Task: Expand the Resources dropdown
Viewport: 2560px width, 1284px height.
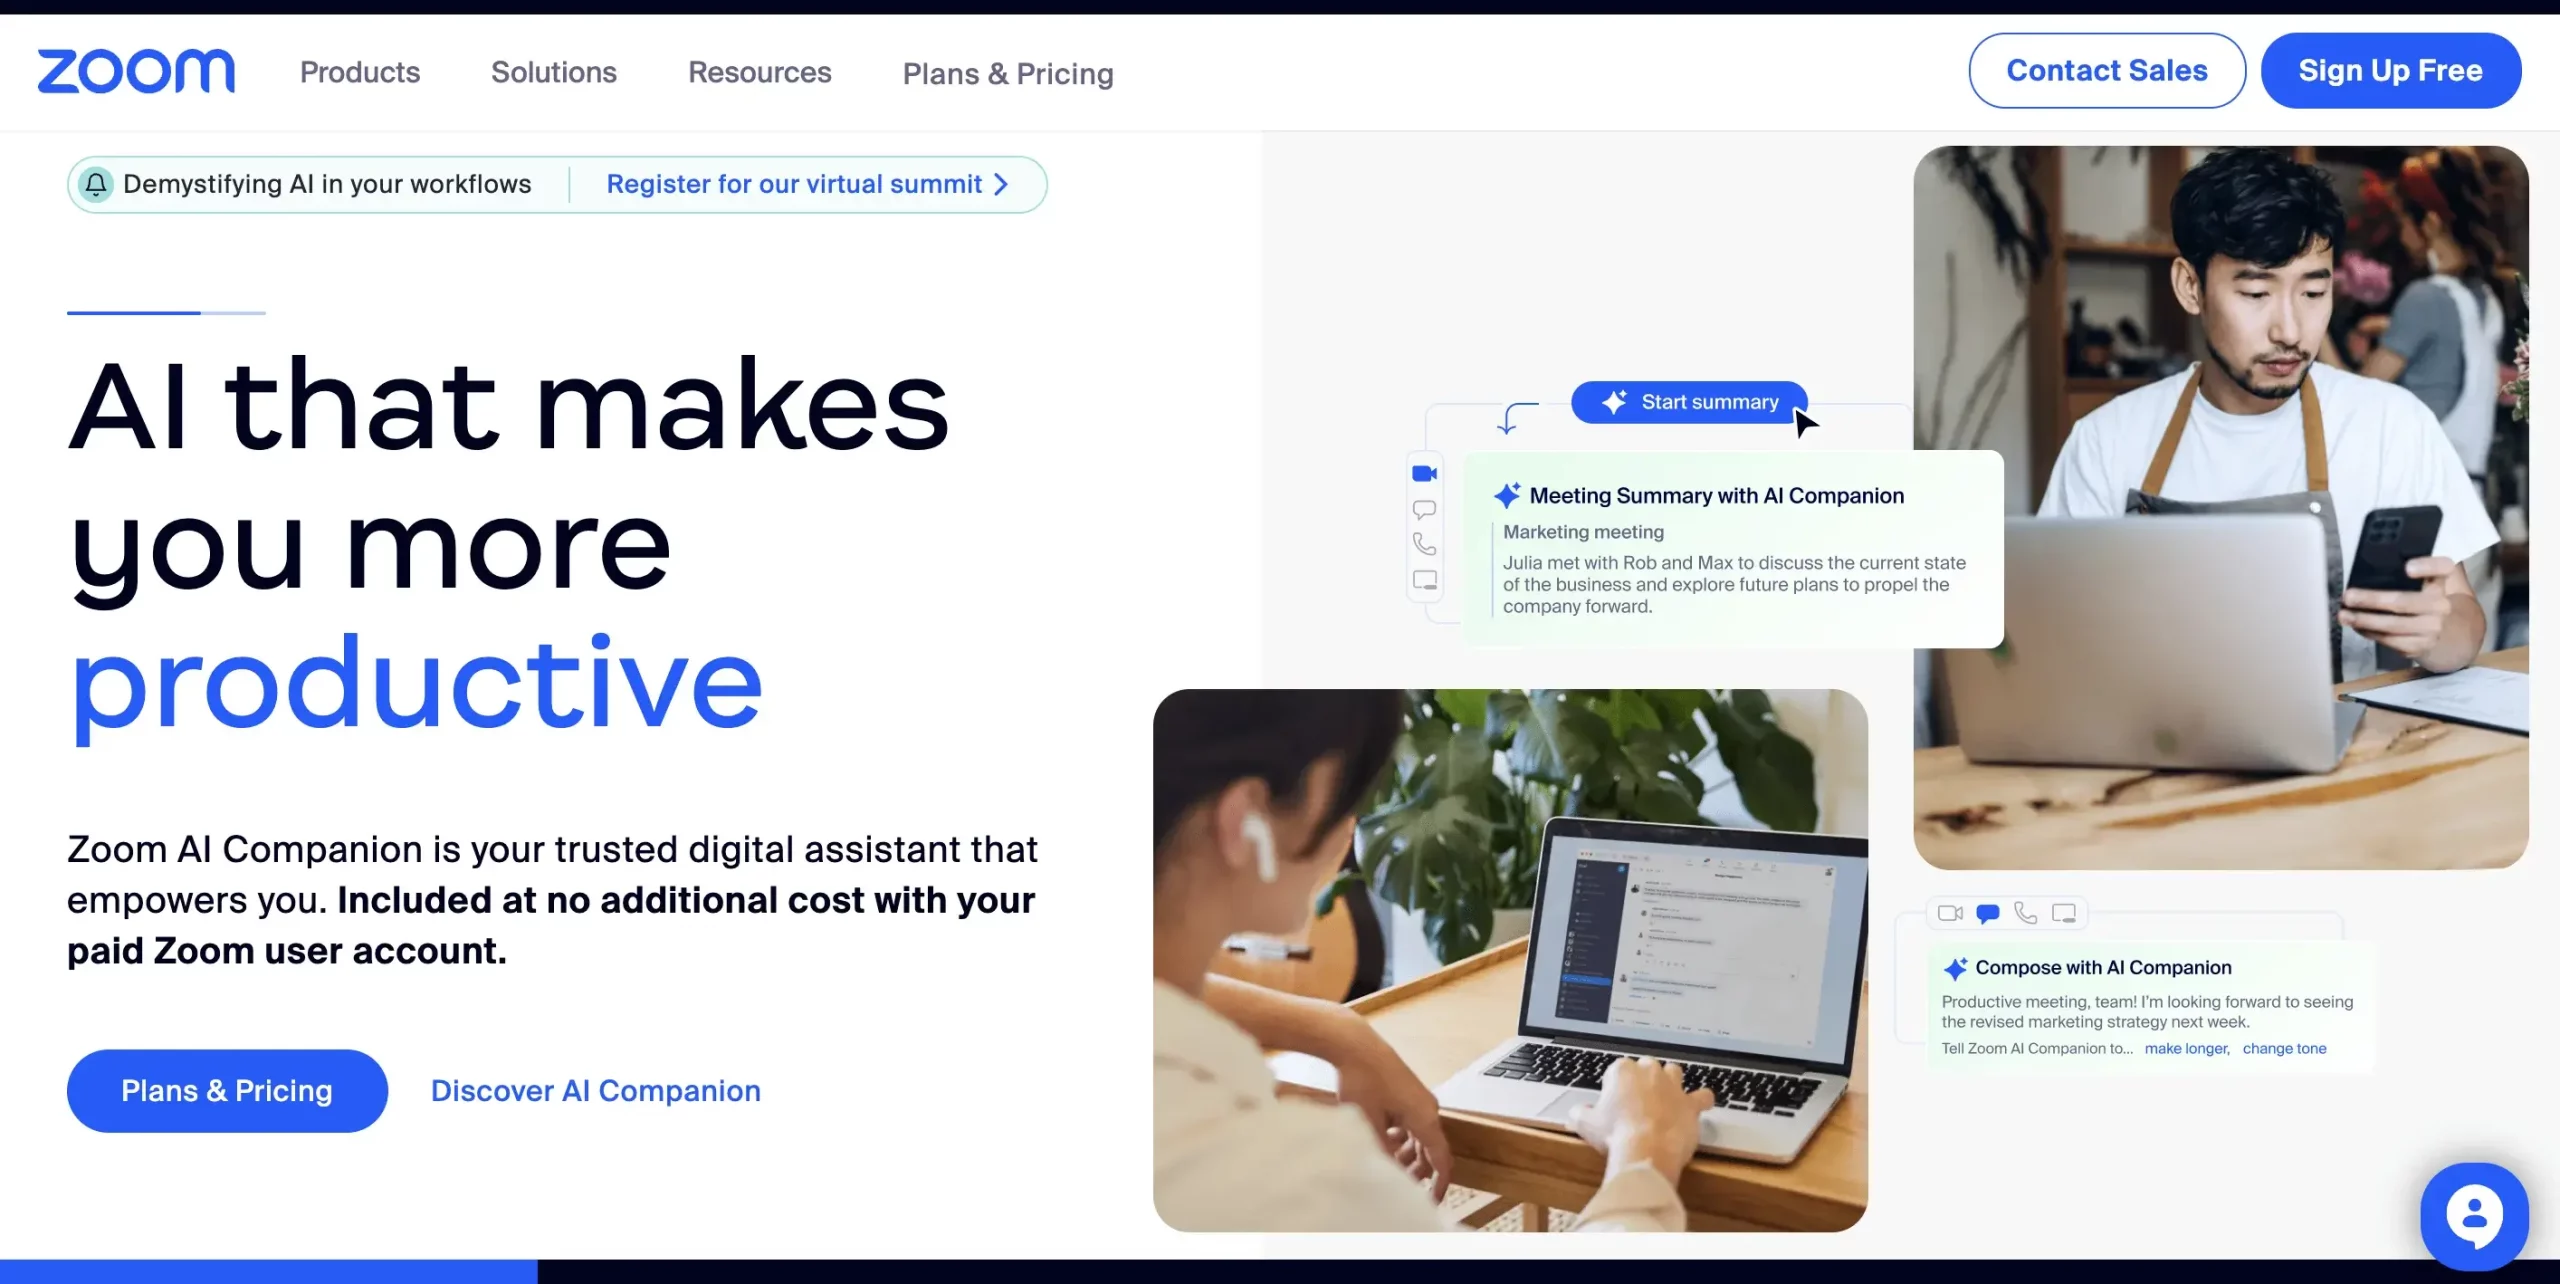Action: click(758, 70)
